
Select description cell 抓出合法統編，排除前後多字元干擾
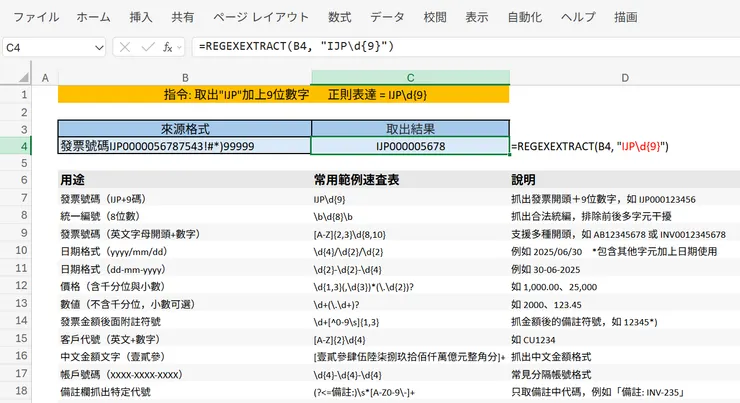tap(625, 216)
